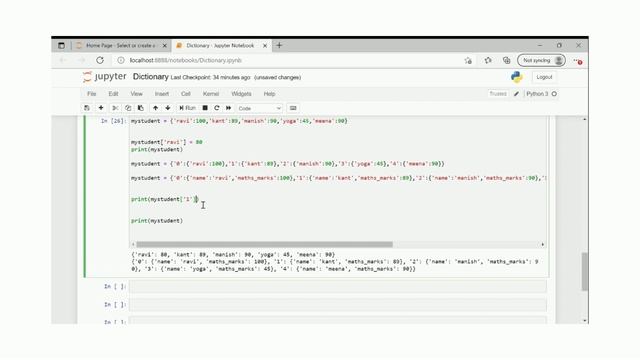Open the View menu
This screenshot has width=640, height=360.
(136, 94)
